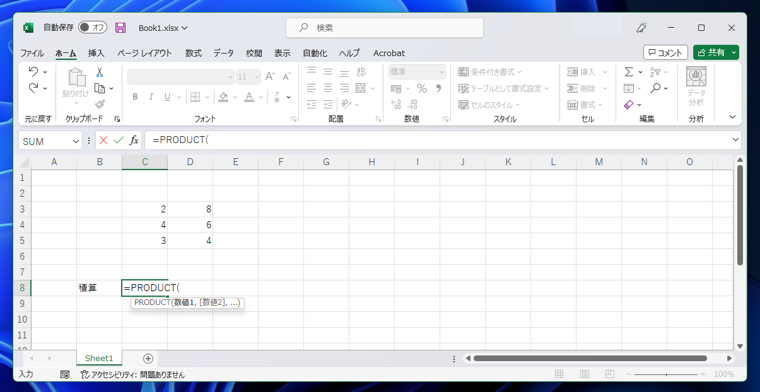Toggle Bold formatting

coord(135,97)
